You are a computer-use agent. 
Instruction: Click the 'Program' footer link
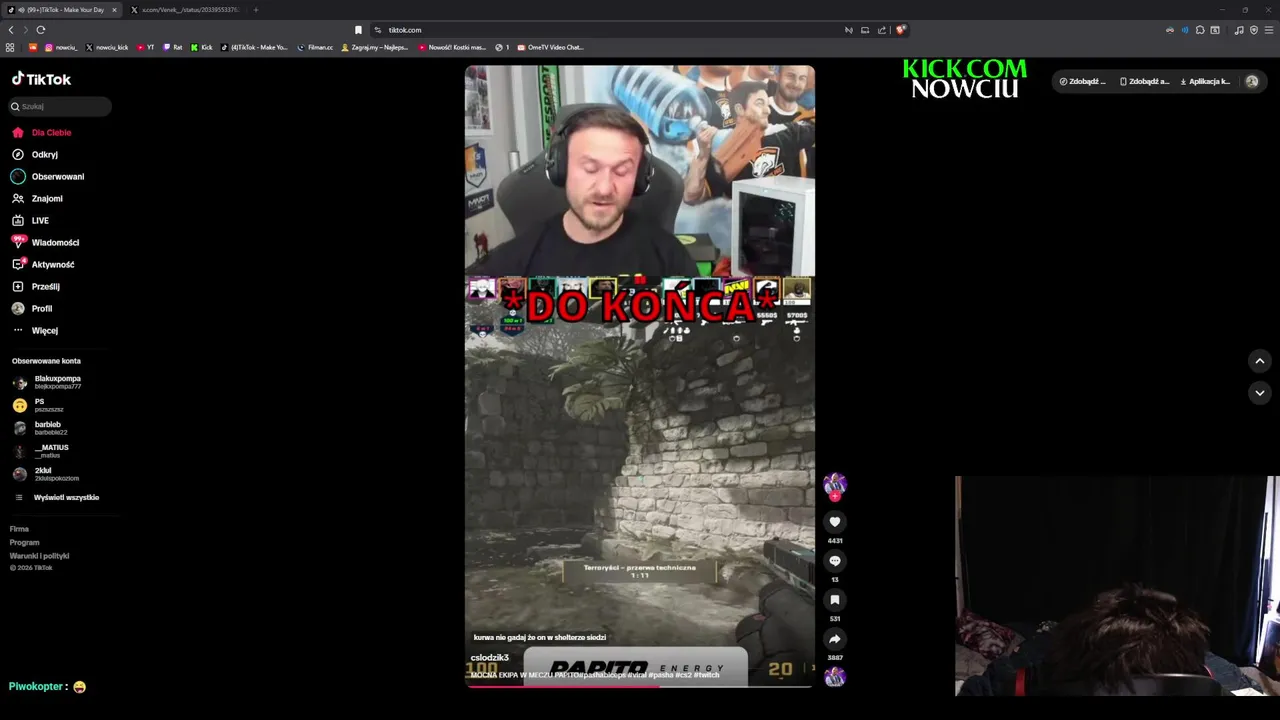click(24, 542)
